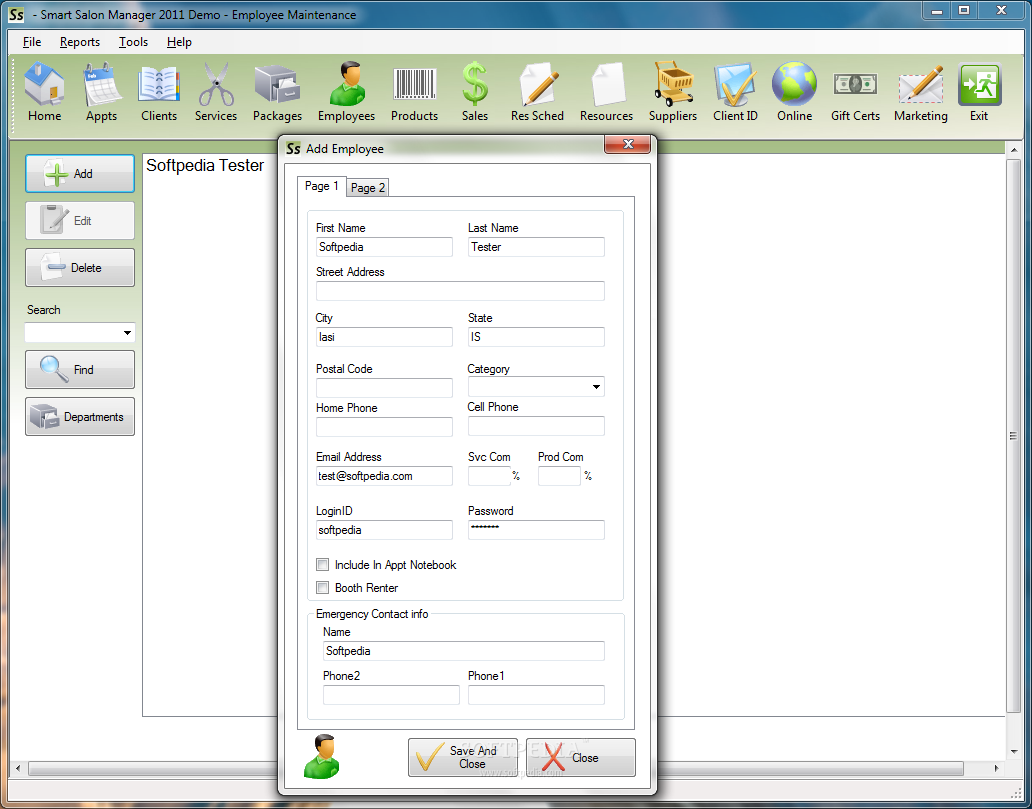
Task: Open the Clients book icon
Action: click(x=159, y=91)
